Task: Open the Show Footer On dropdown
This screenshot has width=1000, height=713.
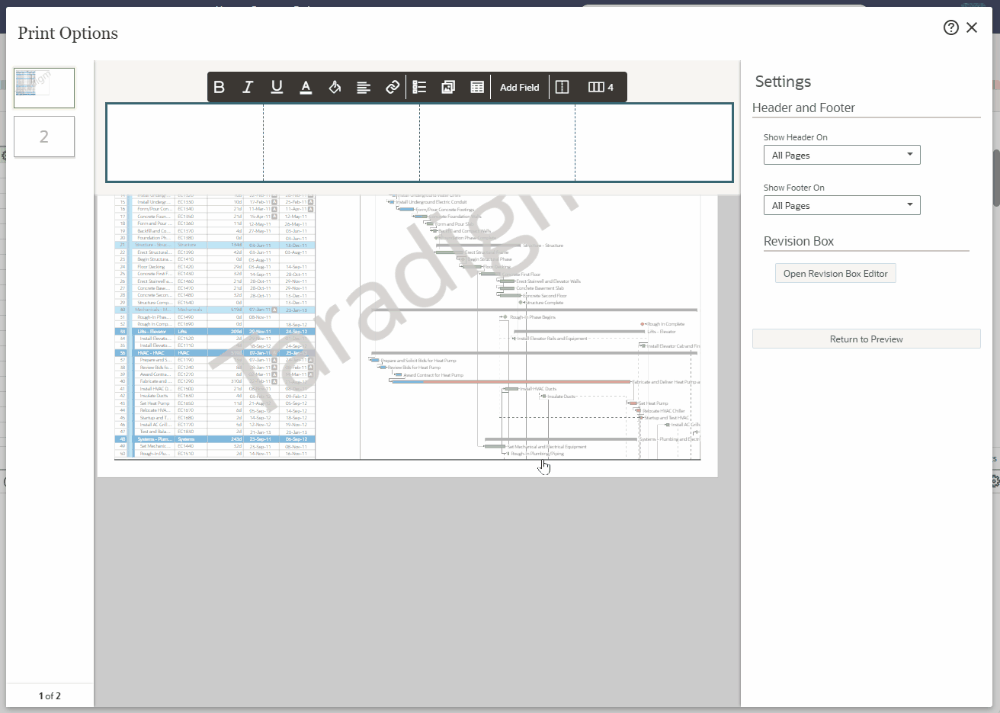Action: pyautogui.click(x=842, y=205)
